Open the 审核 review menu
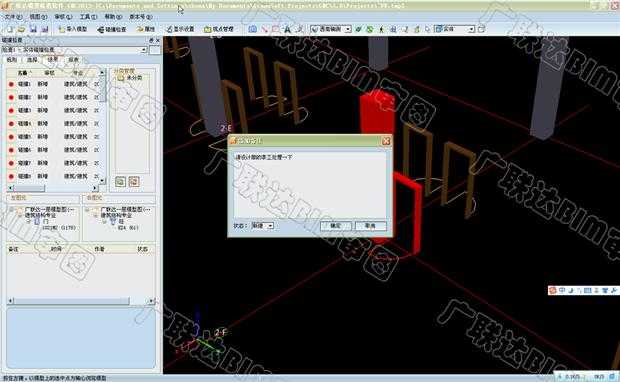This screenshot has height=382, width=620. (x=63, y=17)
